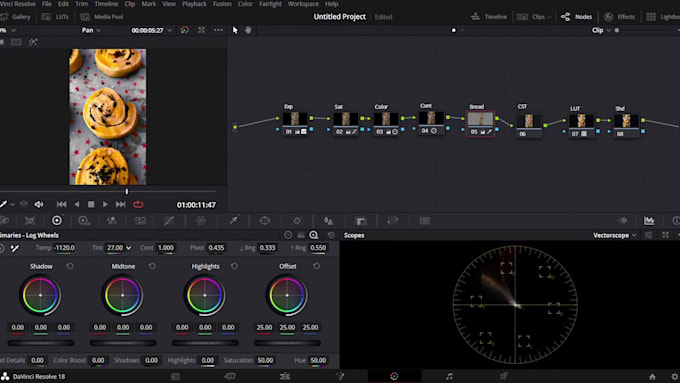Viewport: 680px width, 383px height.
Task: Switch to the Edit page icon
Action: (x=285, y=376)
